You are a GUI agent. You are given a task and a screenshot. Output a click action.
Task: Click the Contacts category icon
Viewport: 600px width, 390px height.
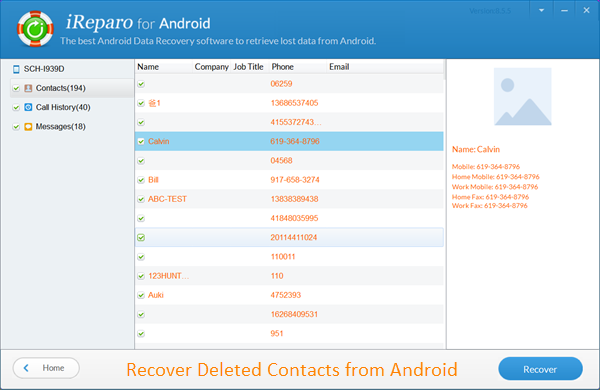pos(28,88)
